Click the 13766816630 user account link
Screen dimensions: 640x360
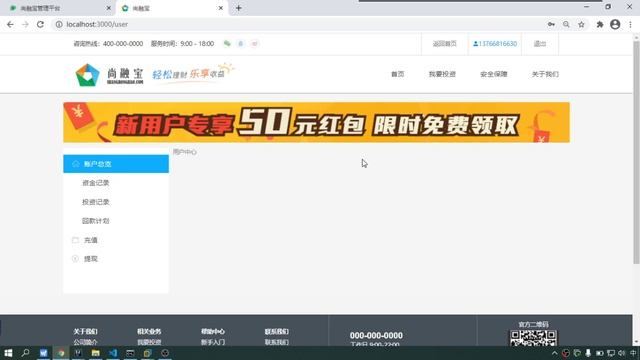click(x=495, y=44)
